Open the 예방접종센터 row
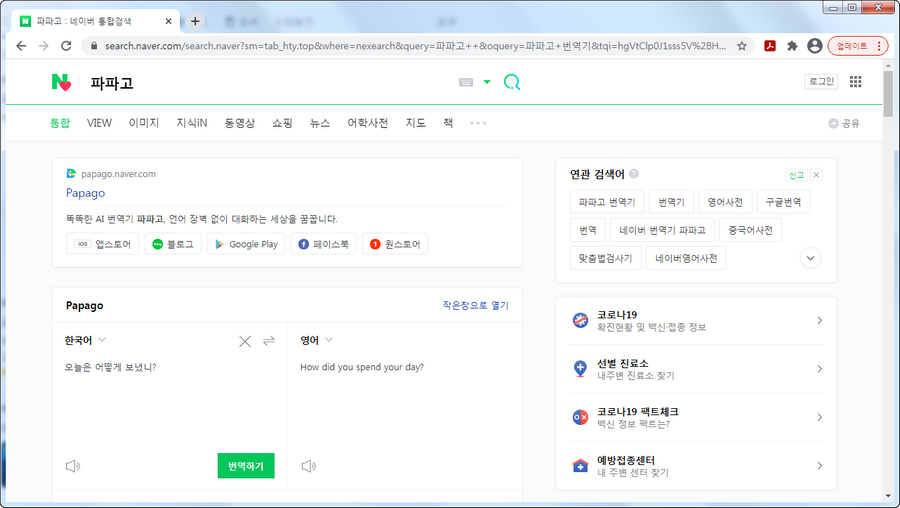 click(x=696, y=466)
